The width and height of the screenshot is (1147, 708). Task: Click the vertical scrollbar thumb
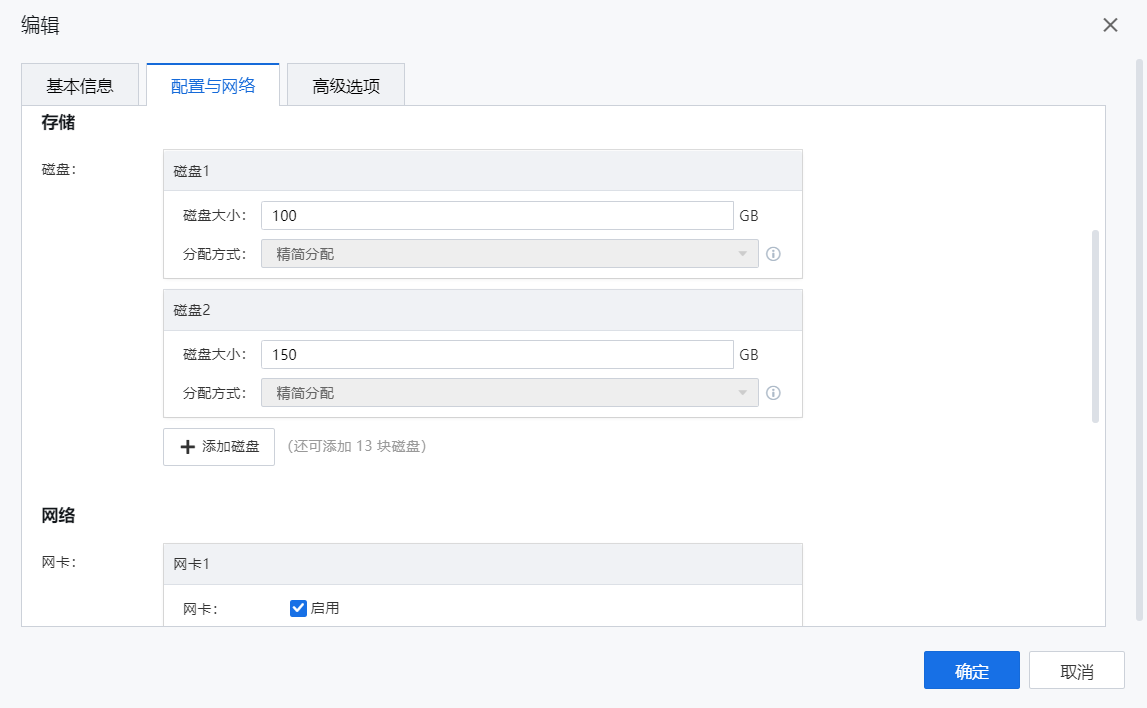(x=1095, y=325)
